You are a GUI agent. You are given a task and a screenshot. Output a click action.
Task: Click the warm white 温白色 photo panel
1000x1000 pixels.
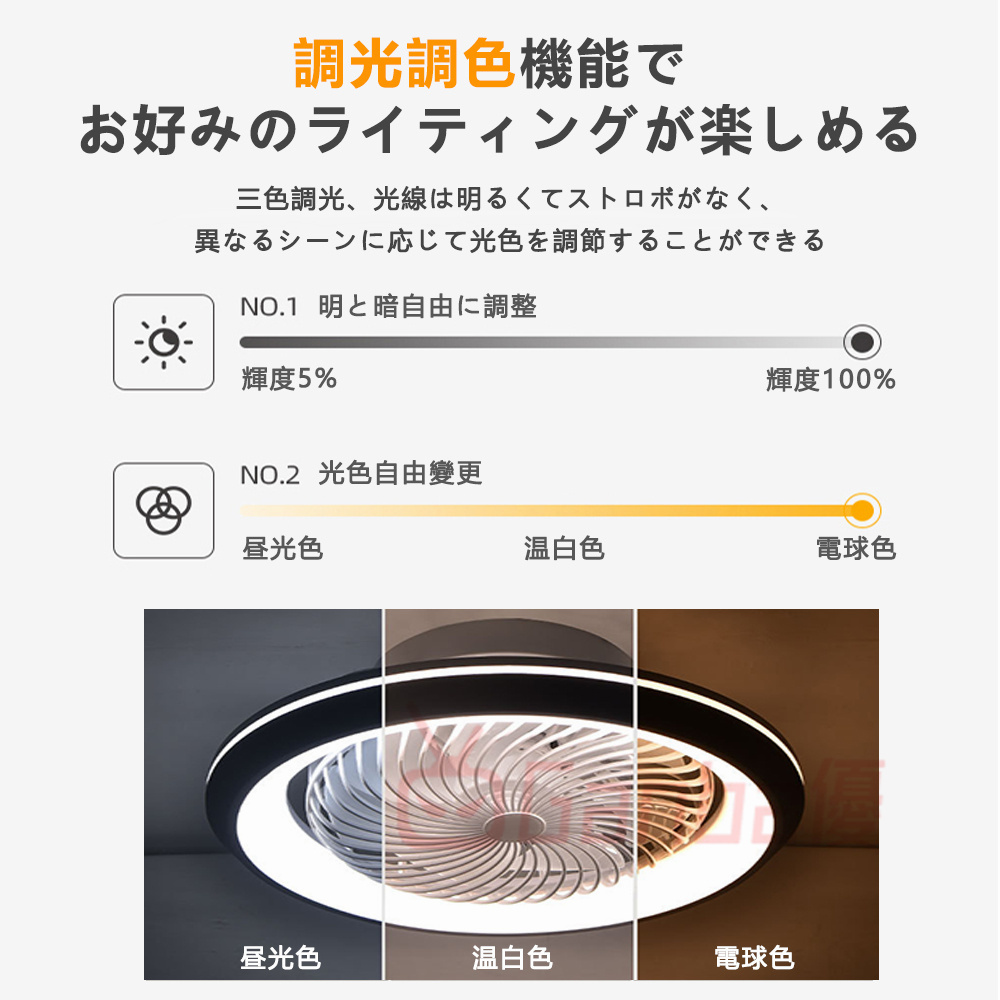(509, 794)
